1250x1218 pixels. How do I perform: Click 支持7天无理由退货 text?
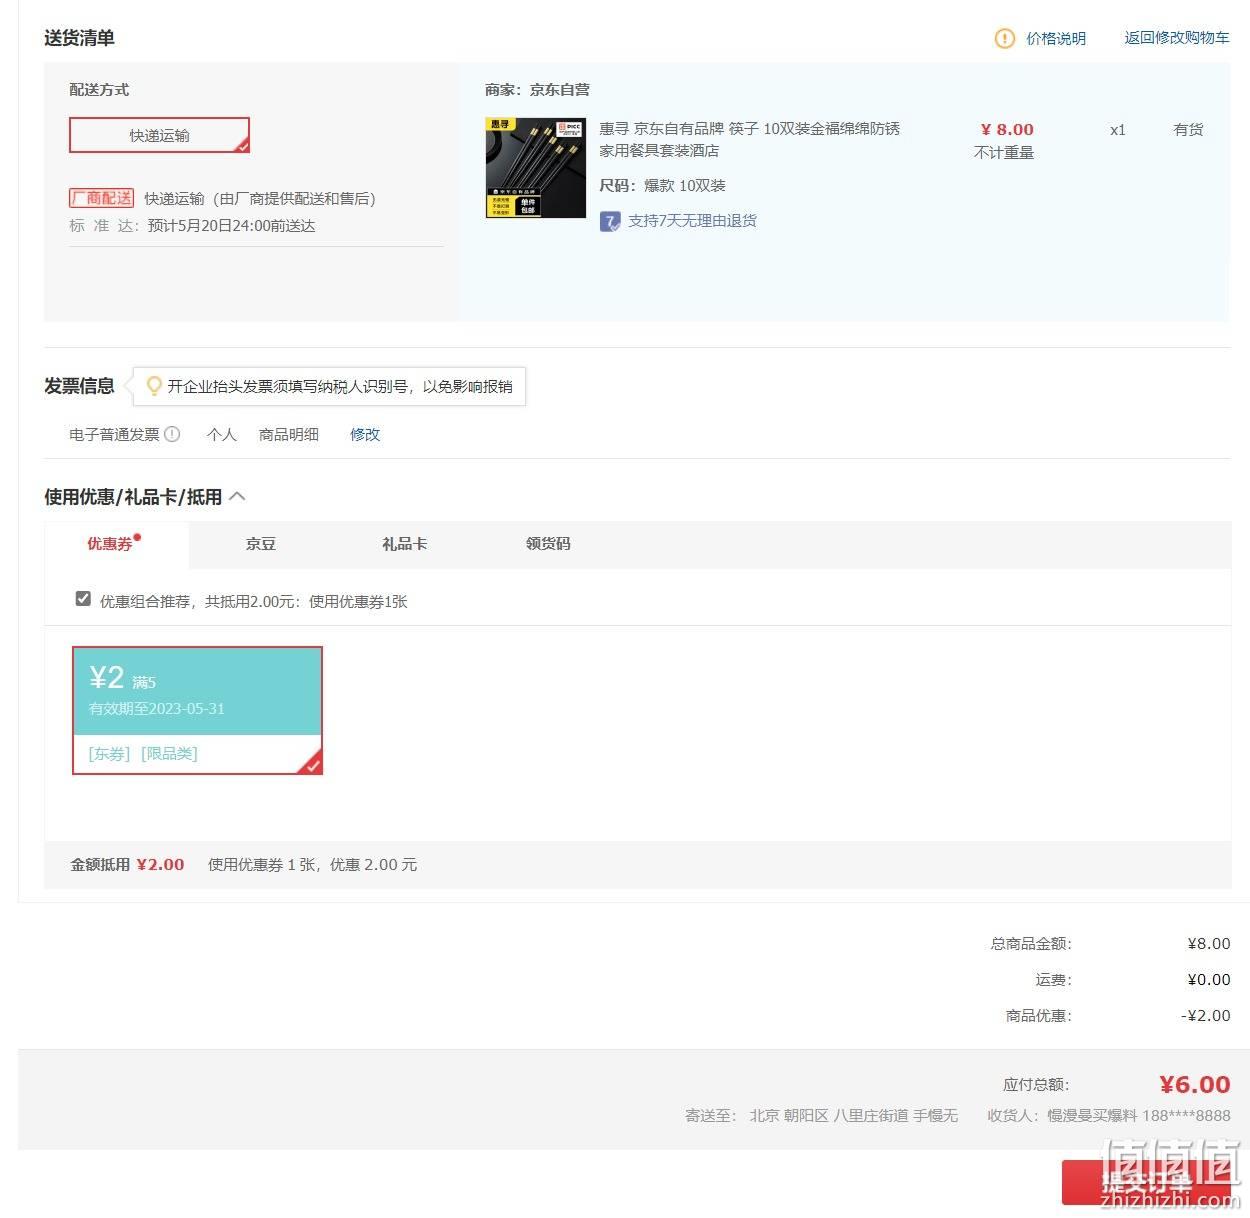[x=692, y=221]
